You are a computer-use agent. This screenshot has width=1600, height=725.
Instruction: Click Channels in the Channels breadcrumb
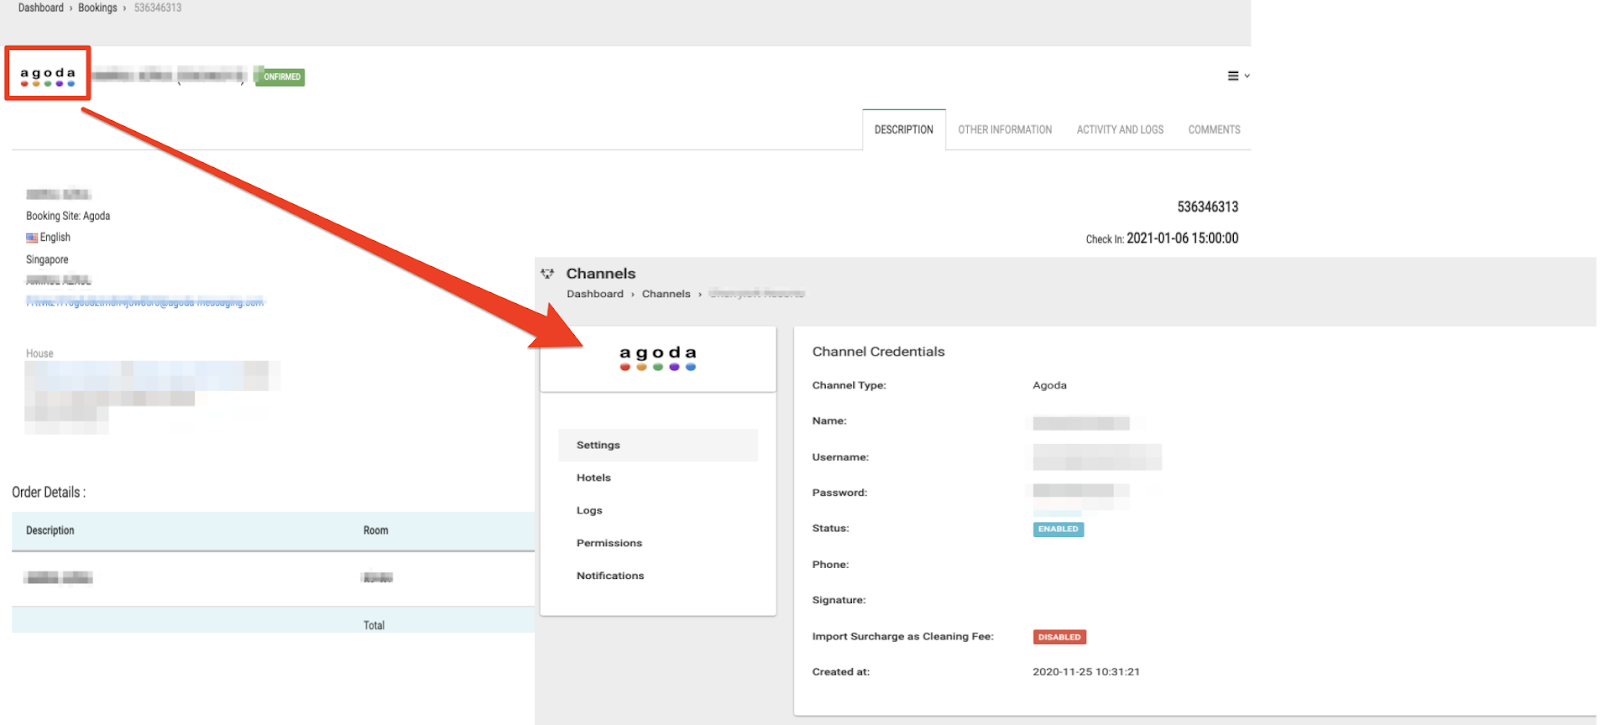coord(666,294)
